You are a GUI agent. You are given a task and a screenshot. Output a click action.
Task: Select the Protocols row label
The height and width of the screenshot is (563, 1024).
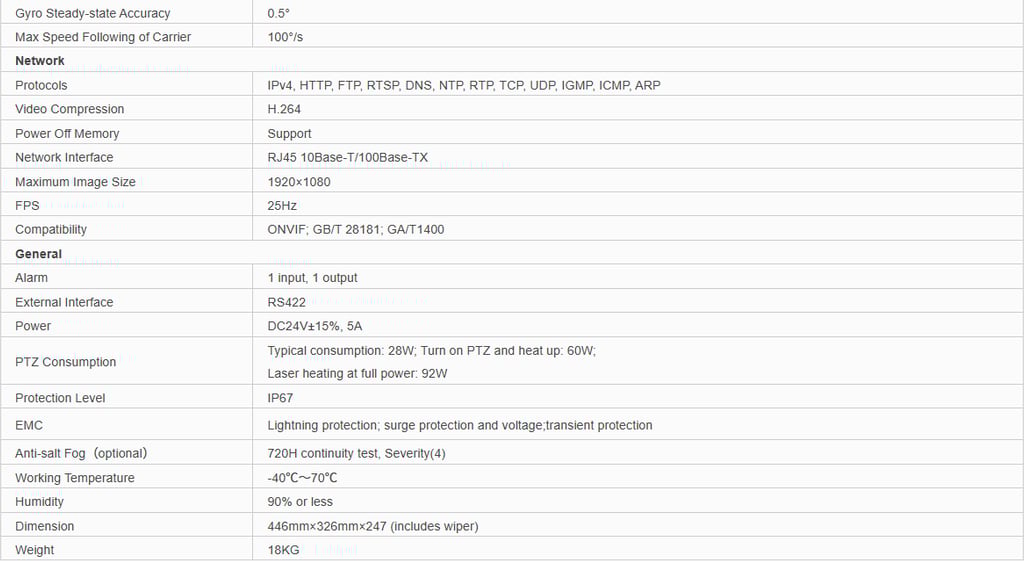tap(41, 86)
